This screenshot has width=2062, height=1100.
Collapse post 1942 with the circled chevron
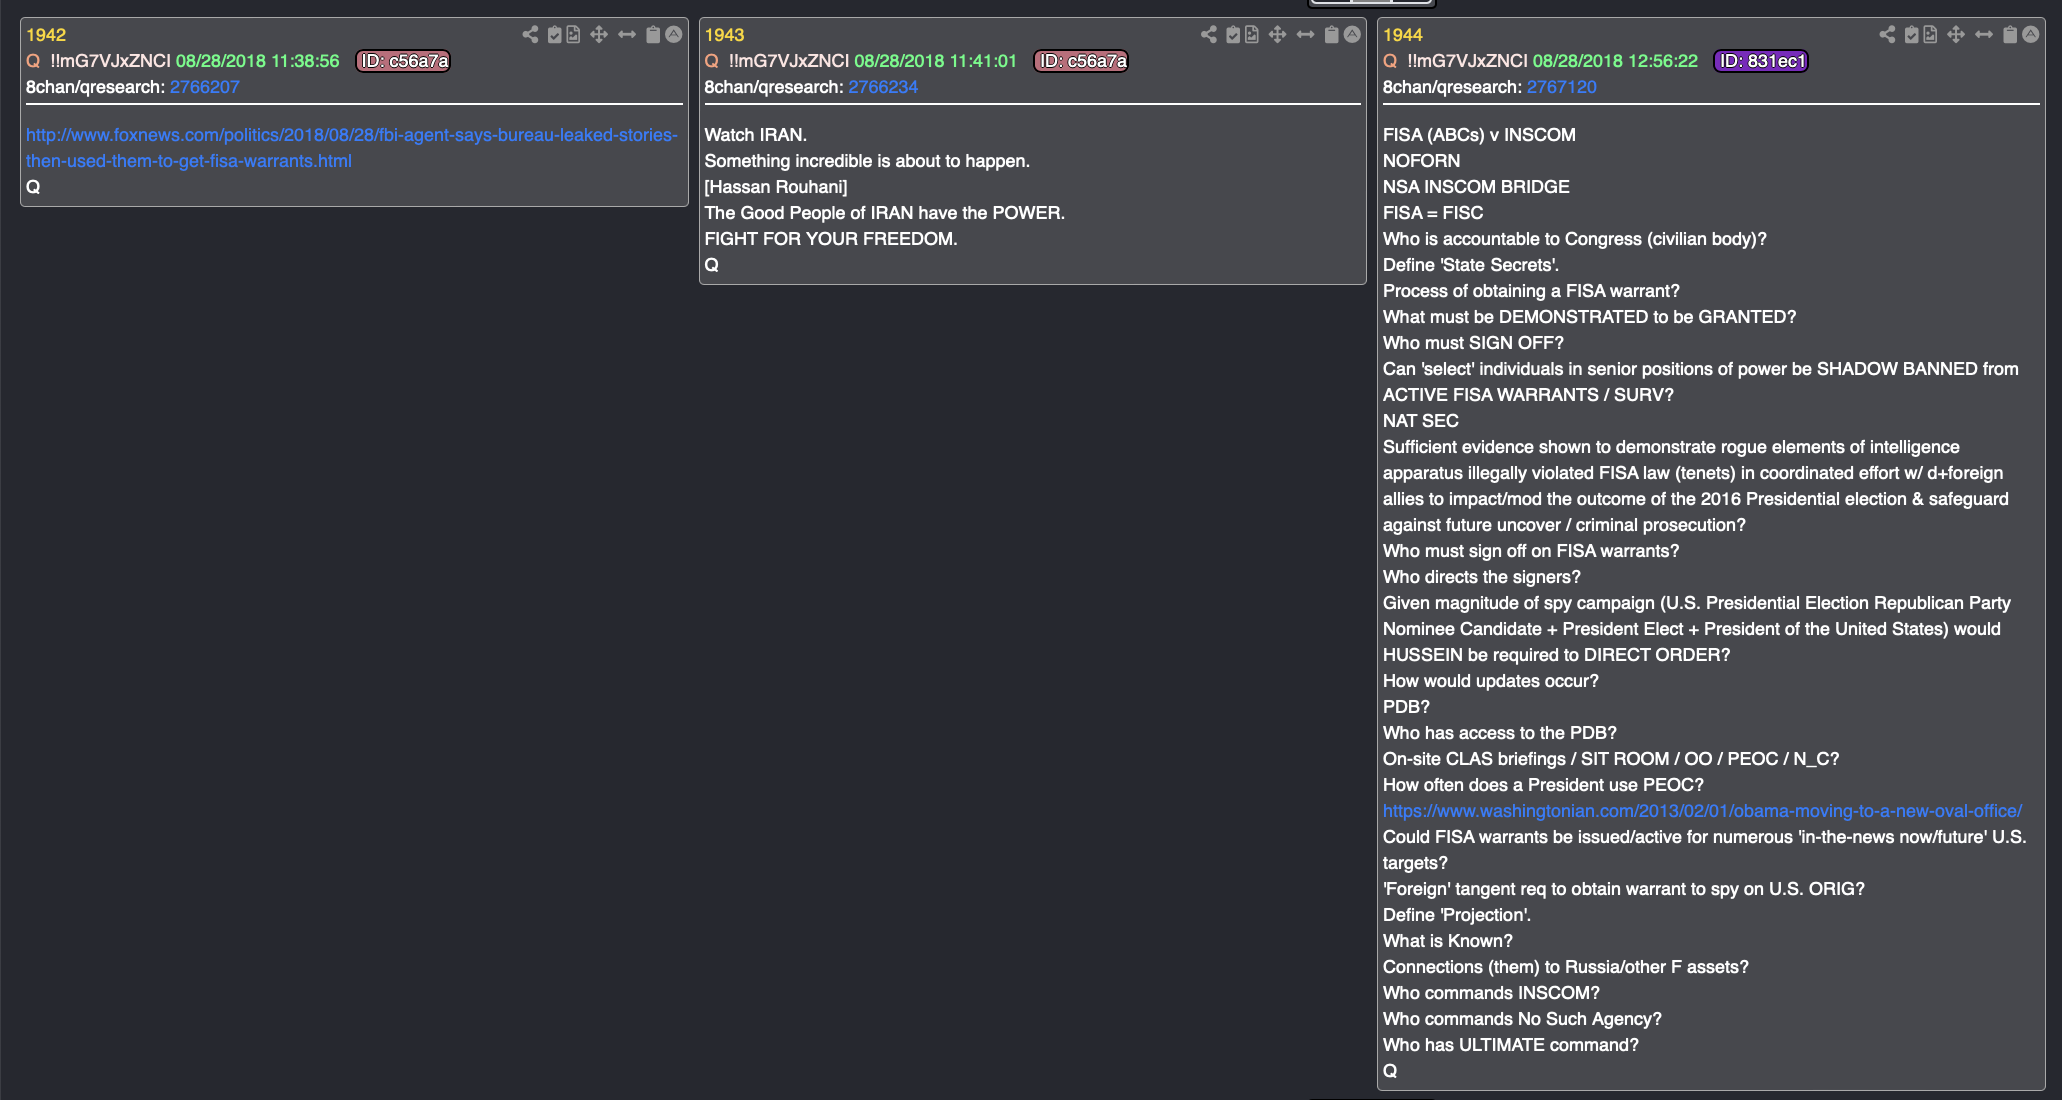tap(674, 34)
